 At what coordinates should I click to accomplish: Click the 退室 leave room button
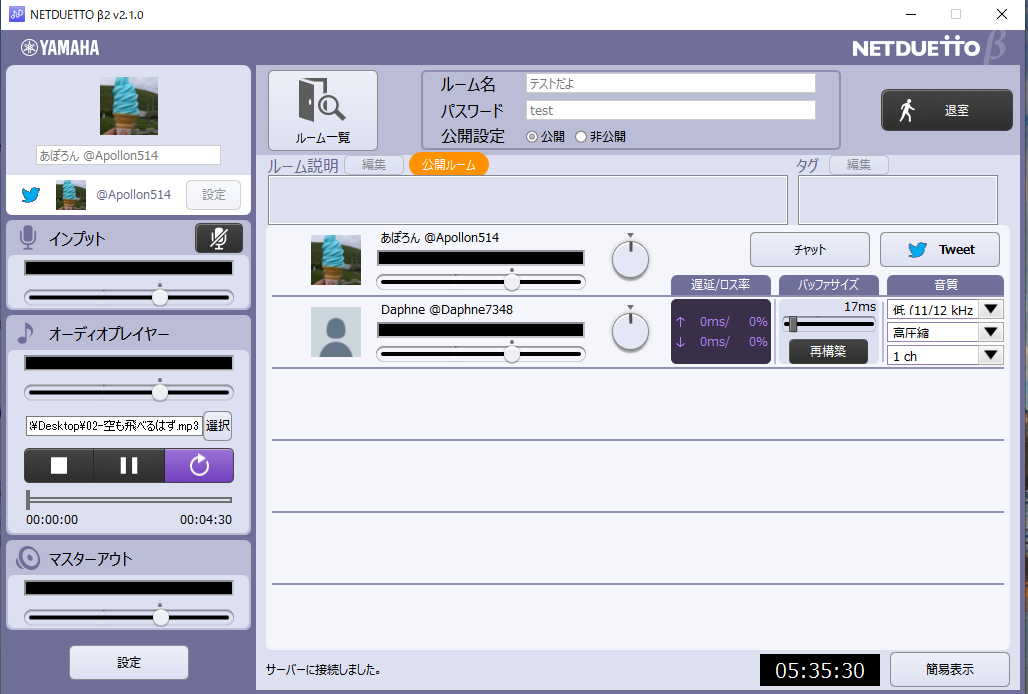click(947, 110)
